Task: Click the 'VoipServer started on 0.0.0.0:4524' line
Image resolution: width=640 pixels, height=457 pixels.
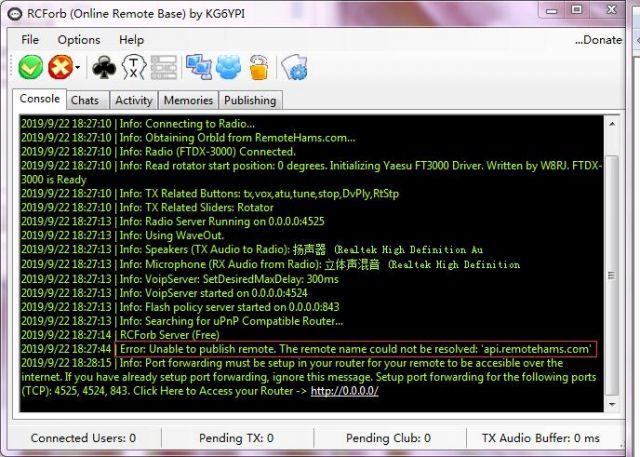Action: (164, 293)
